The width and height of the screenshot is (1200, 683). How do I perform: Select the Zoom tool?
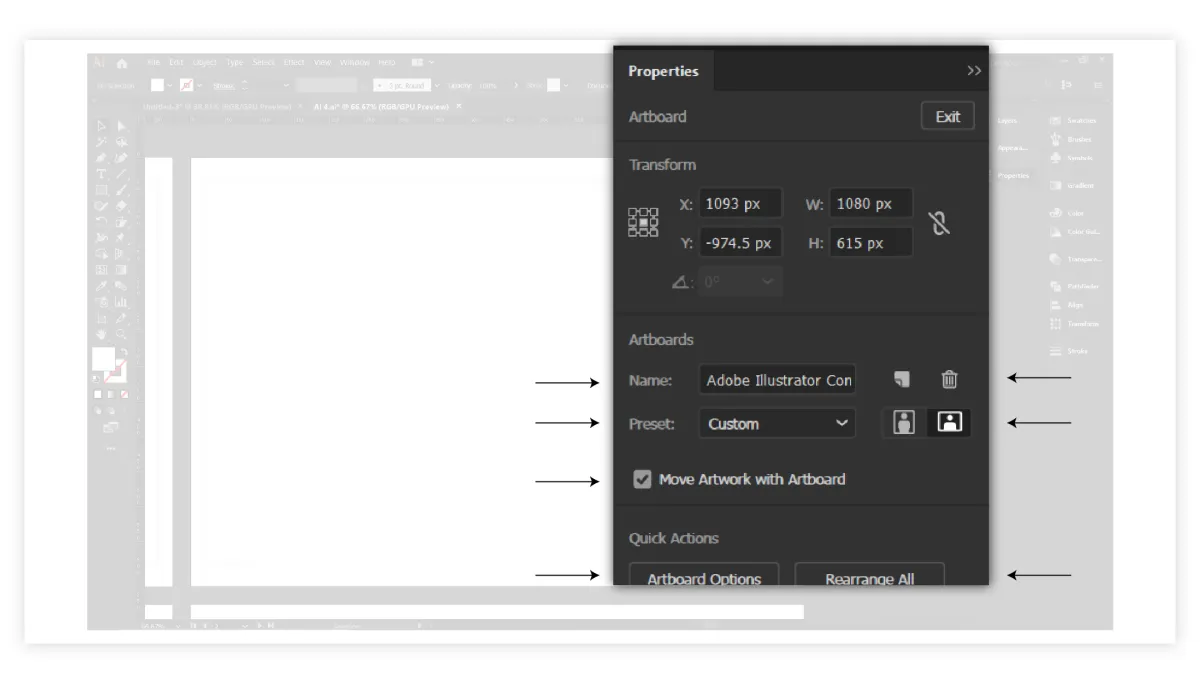tap(121, 334)
